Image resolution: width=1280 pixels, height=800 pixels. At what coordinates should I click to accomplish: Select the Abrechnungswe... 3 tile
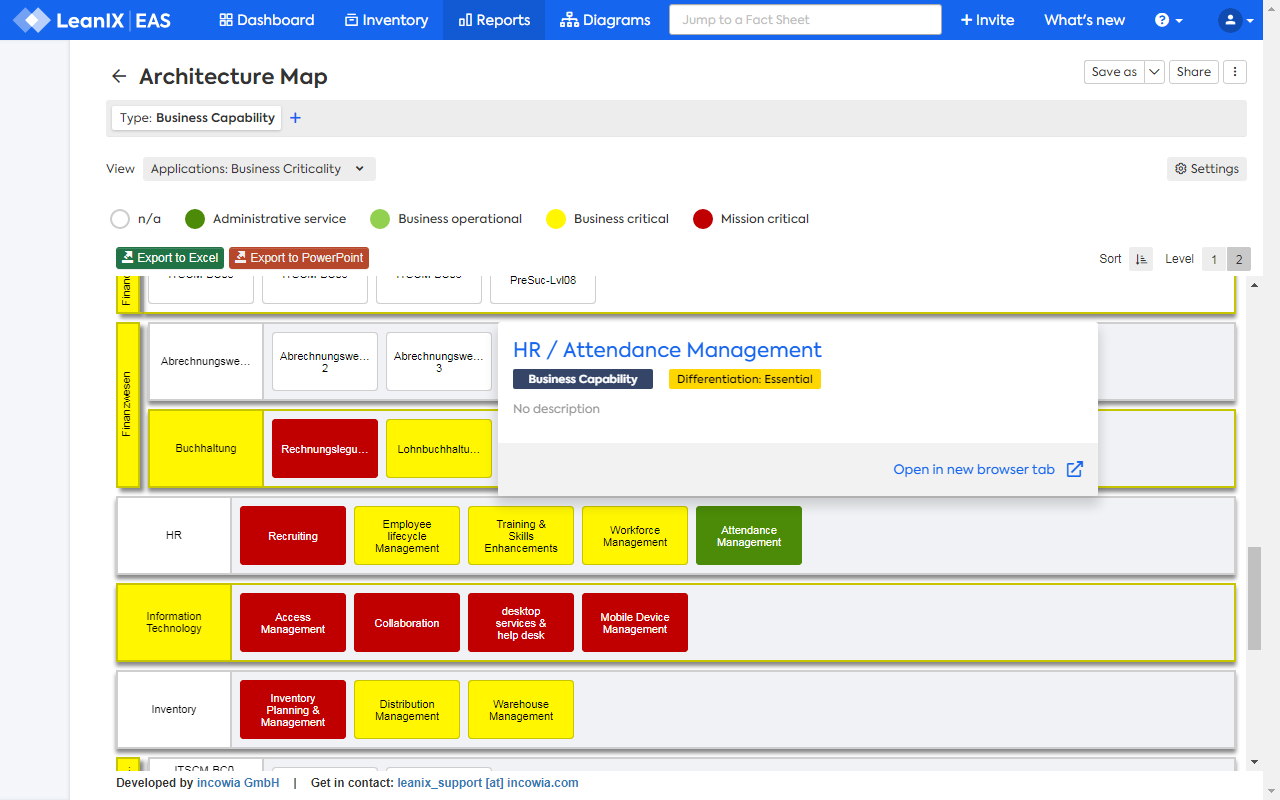439,362
